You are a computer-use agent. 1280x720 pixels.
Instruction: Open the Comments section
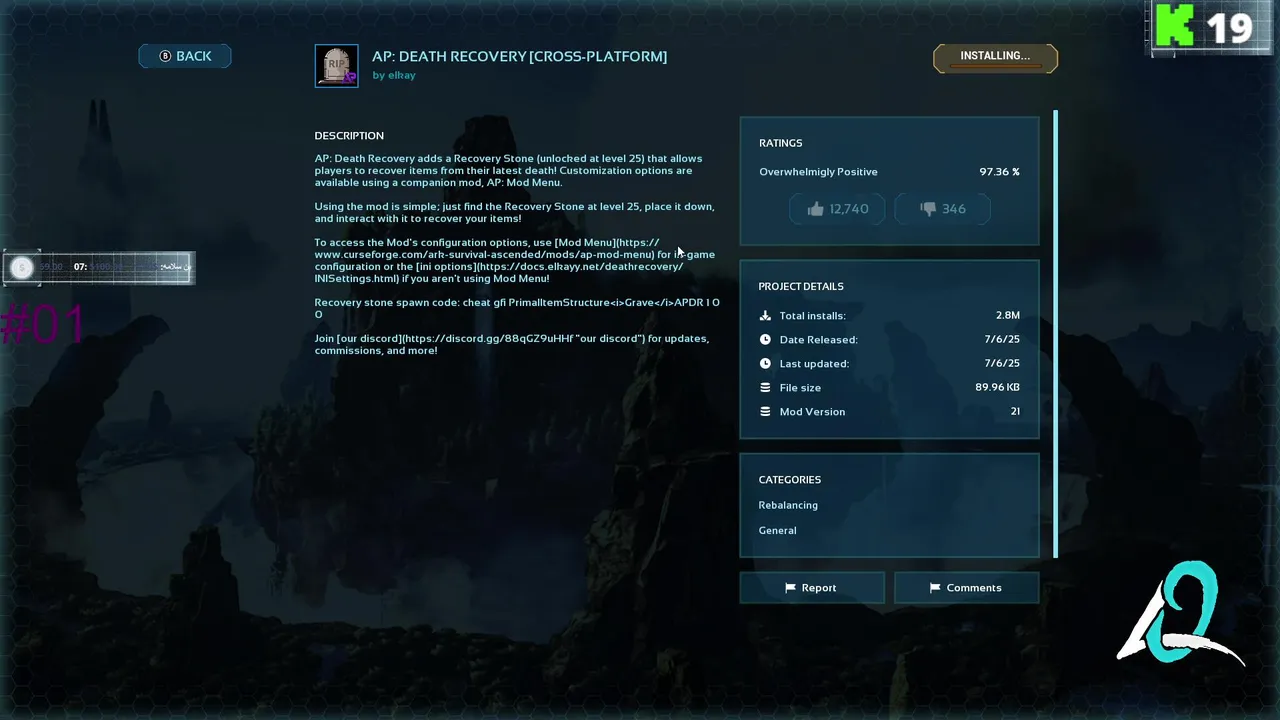[x=966, y=588]
